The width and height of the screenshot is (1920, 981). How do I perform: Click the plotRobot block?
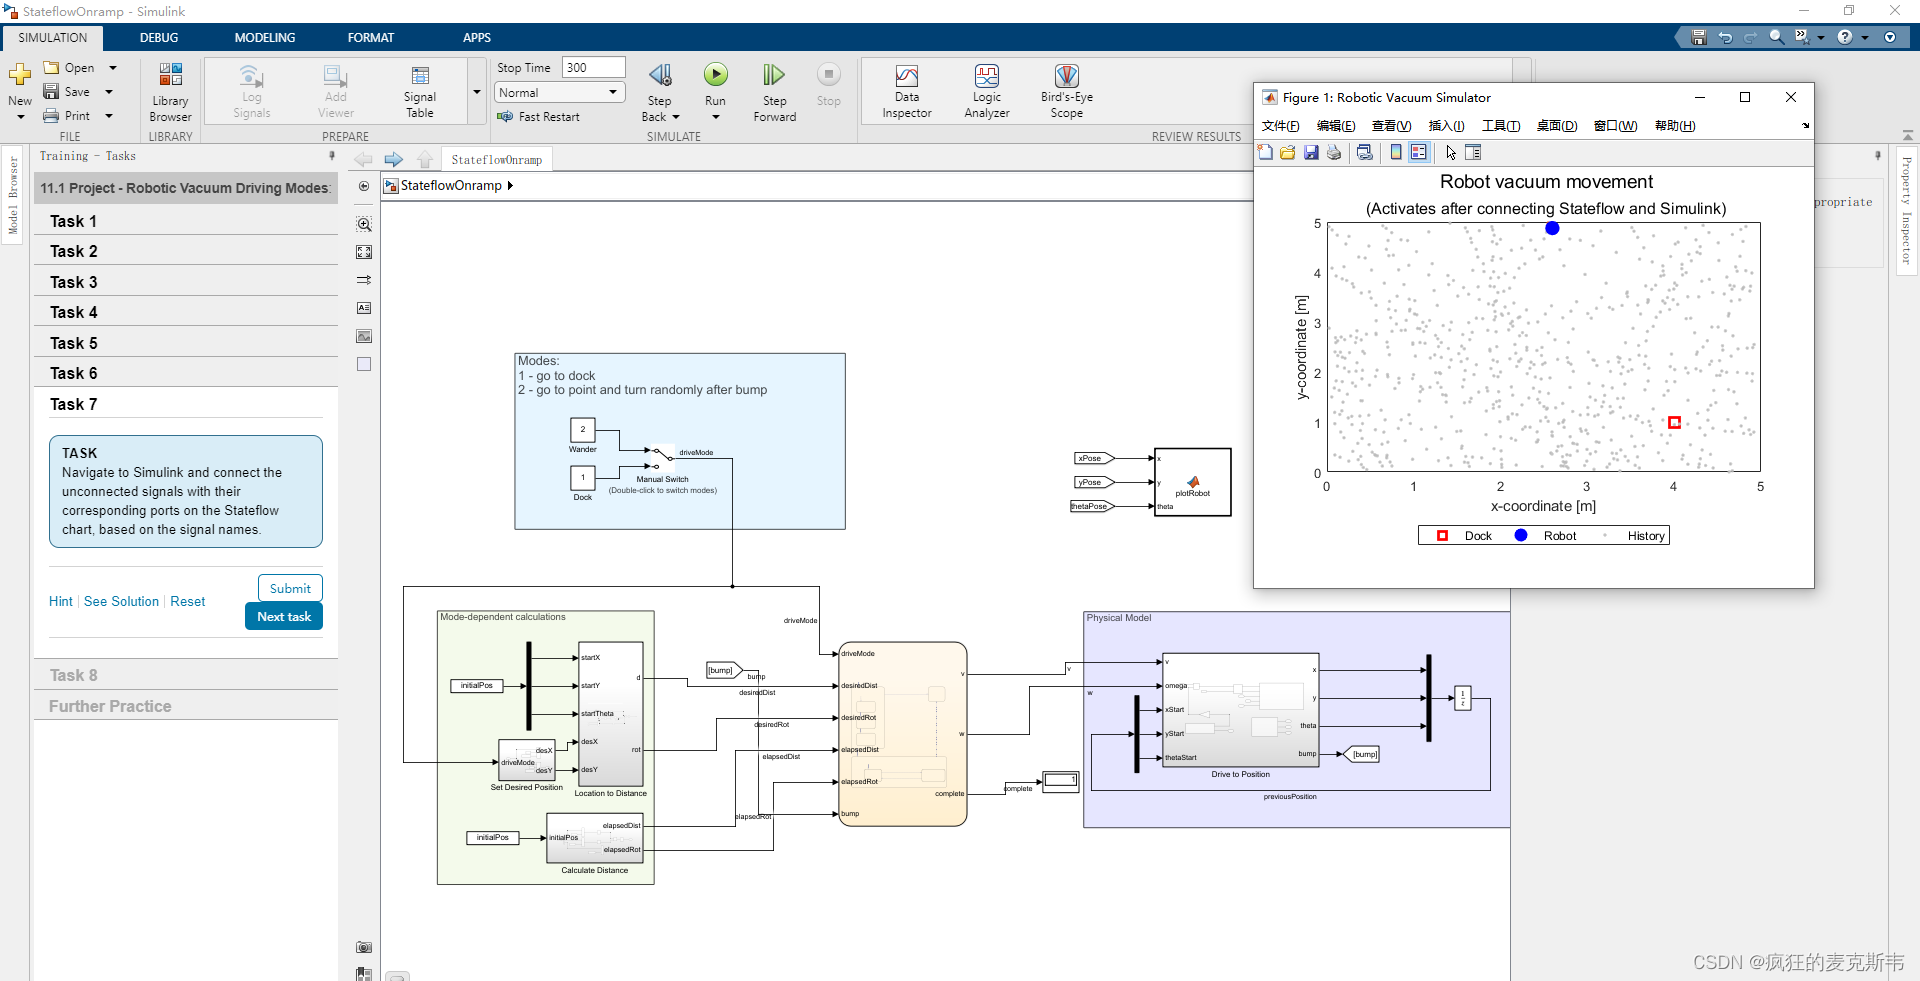(x=1192, y=482)
